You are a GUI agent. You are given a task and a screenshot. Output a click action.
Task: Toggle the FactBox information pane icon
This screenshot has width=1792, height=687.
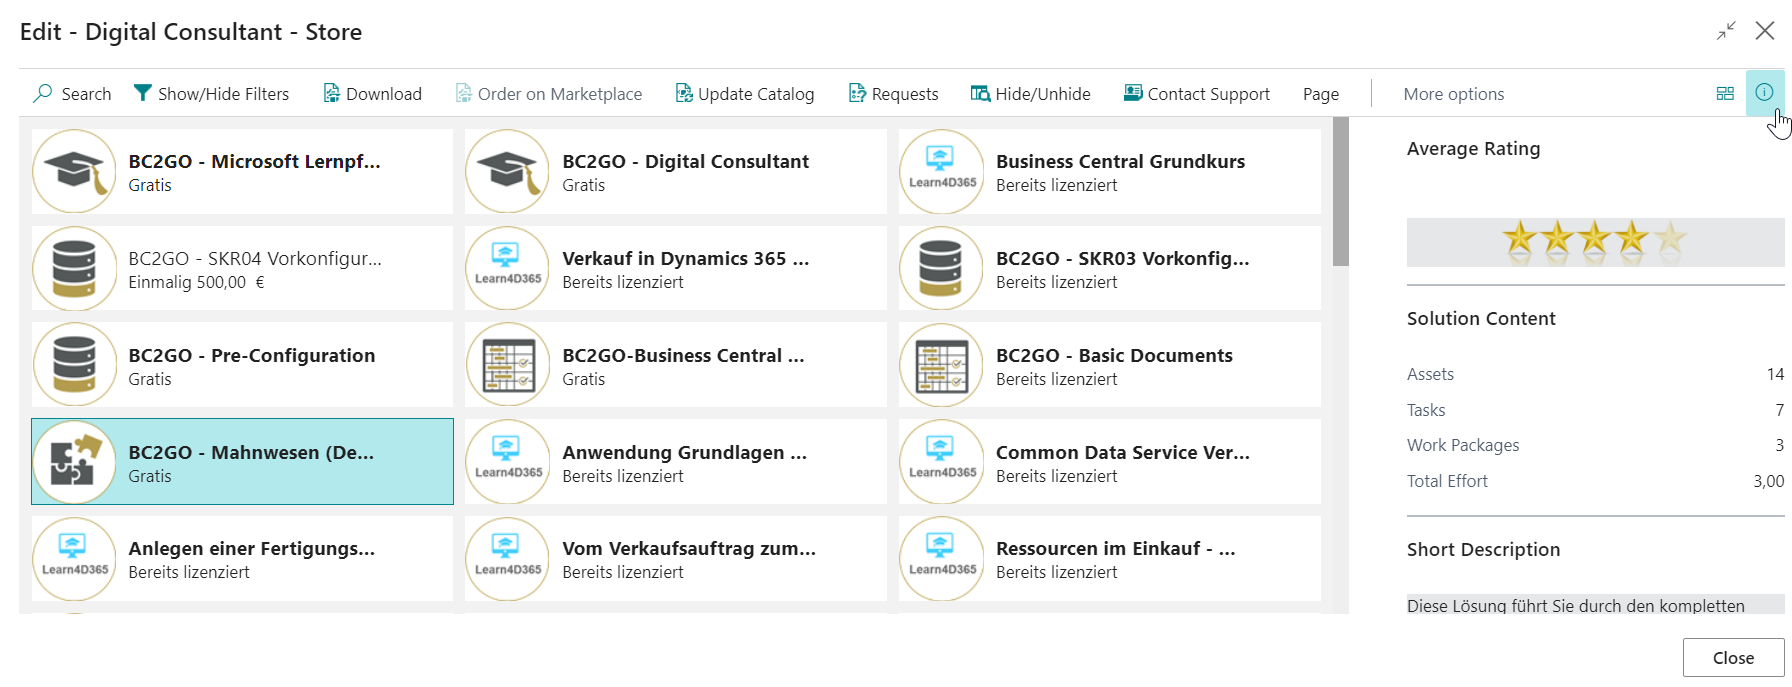(x=1764, y=92)
